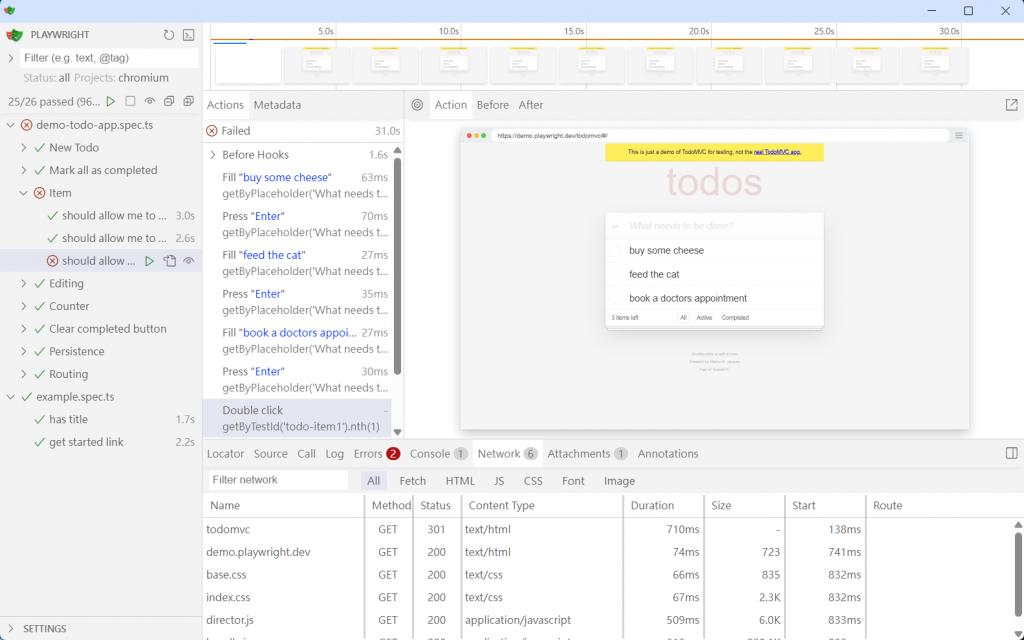
Task: Click the Filter network input
Action: point(278,480)
